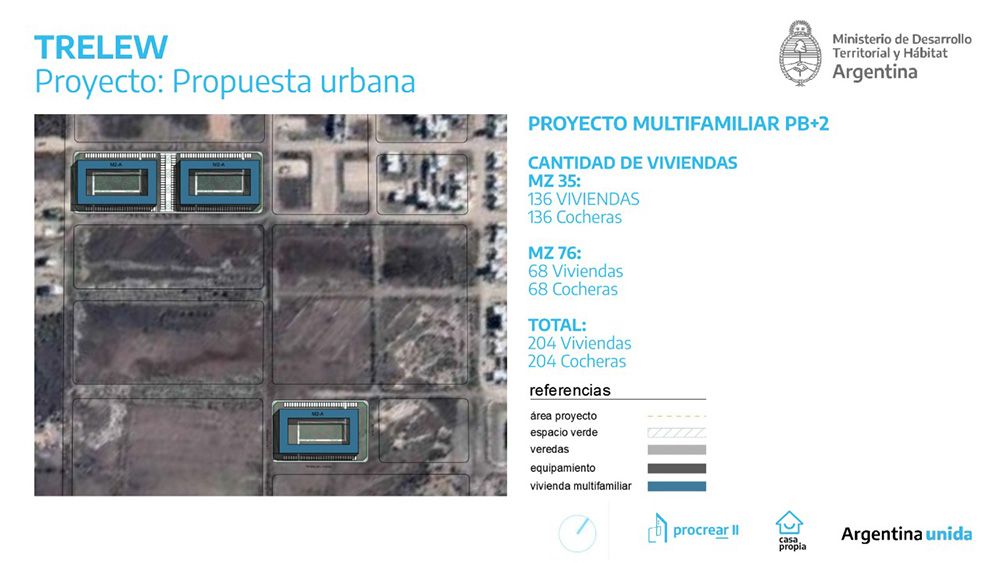Click the área proyecto dashed line sample

point(676,415)
